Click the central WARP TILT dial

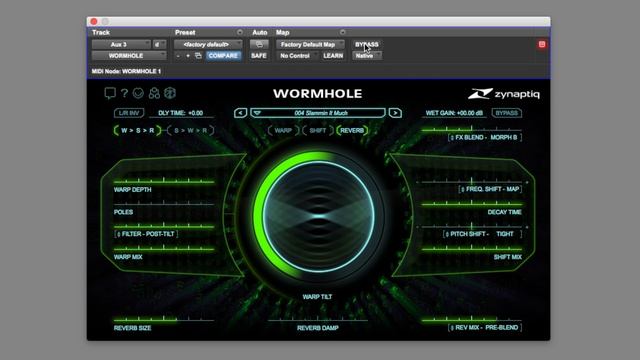pos(318,216)
